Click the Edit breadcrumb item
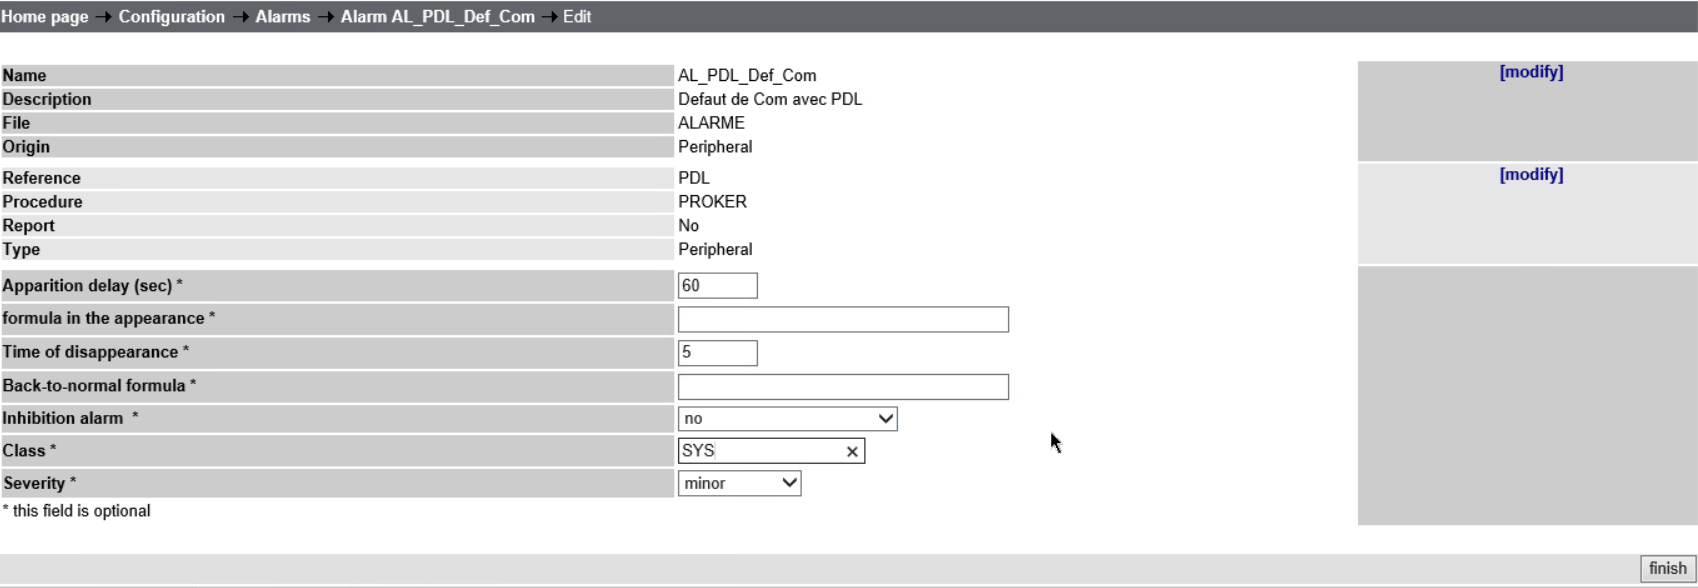This screenshot has height=588, width=1698. tap(577, 17)
